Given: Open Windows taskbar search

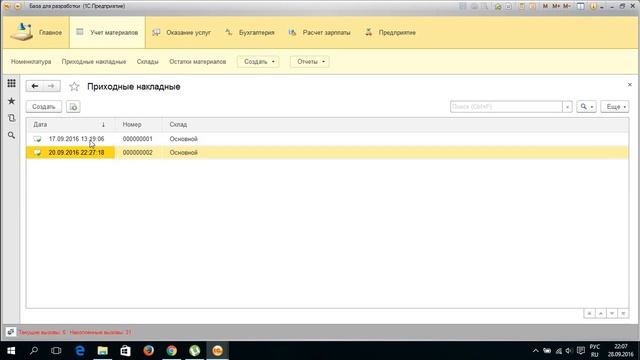Looking at the screenshot, I should (34, 351).
